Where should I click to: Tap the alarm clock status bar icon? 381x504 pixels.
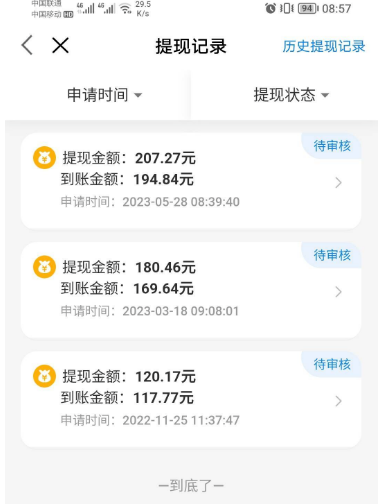pyautogui.click(x=270, y=8)
